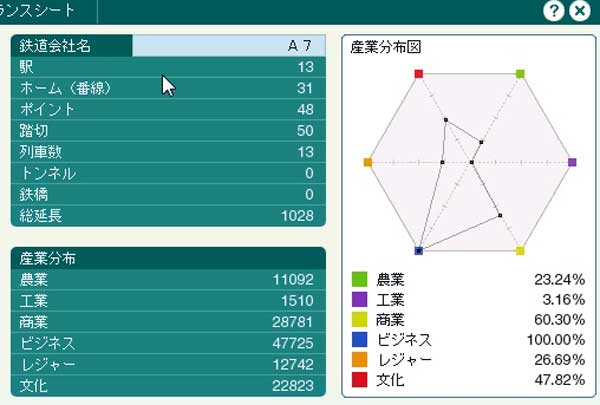
Task: Click the 産業分布 section header
Action: [169, 258]
